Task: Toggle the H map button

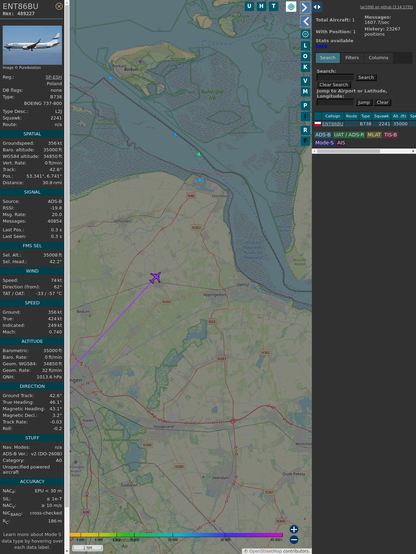Action: point(262,6)
